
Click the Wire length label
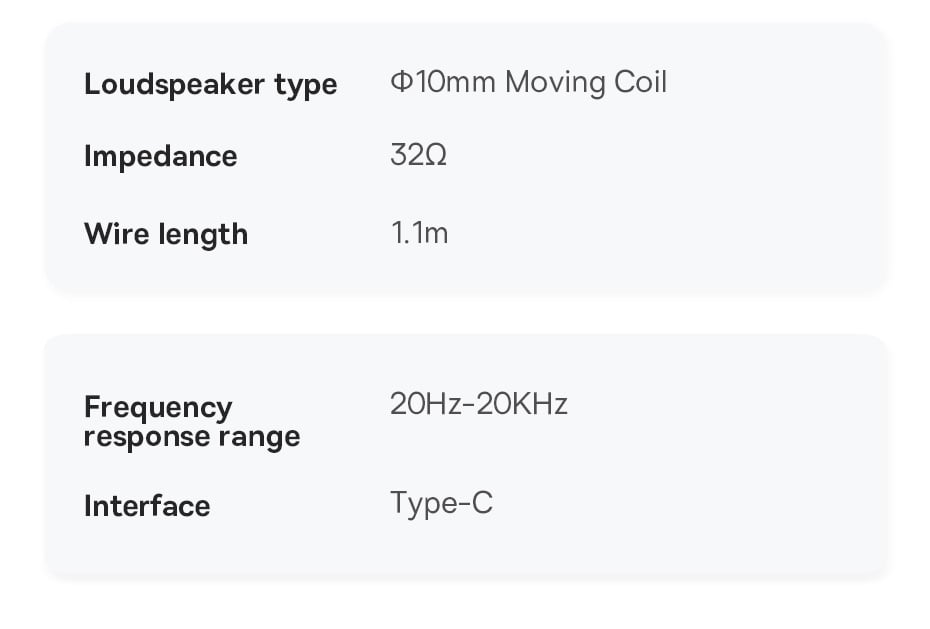(x=165, y=234)
